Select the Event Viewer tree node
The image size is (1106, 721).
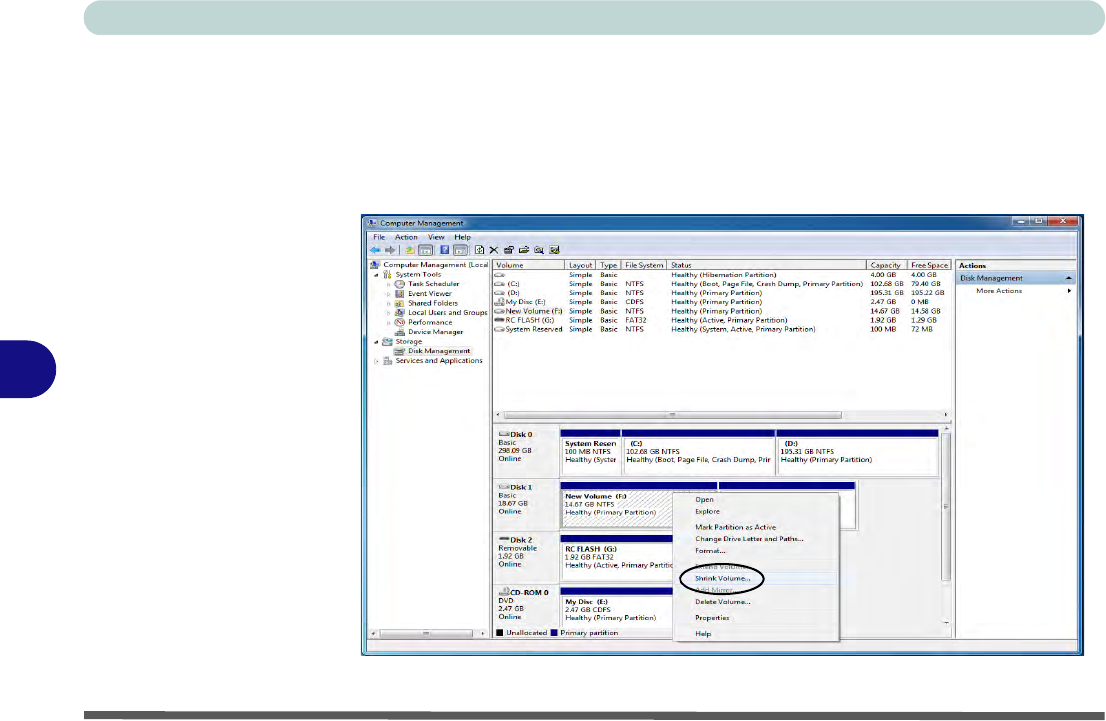coord(431,293)
